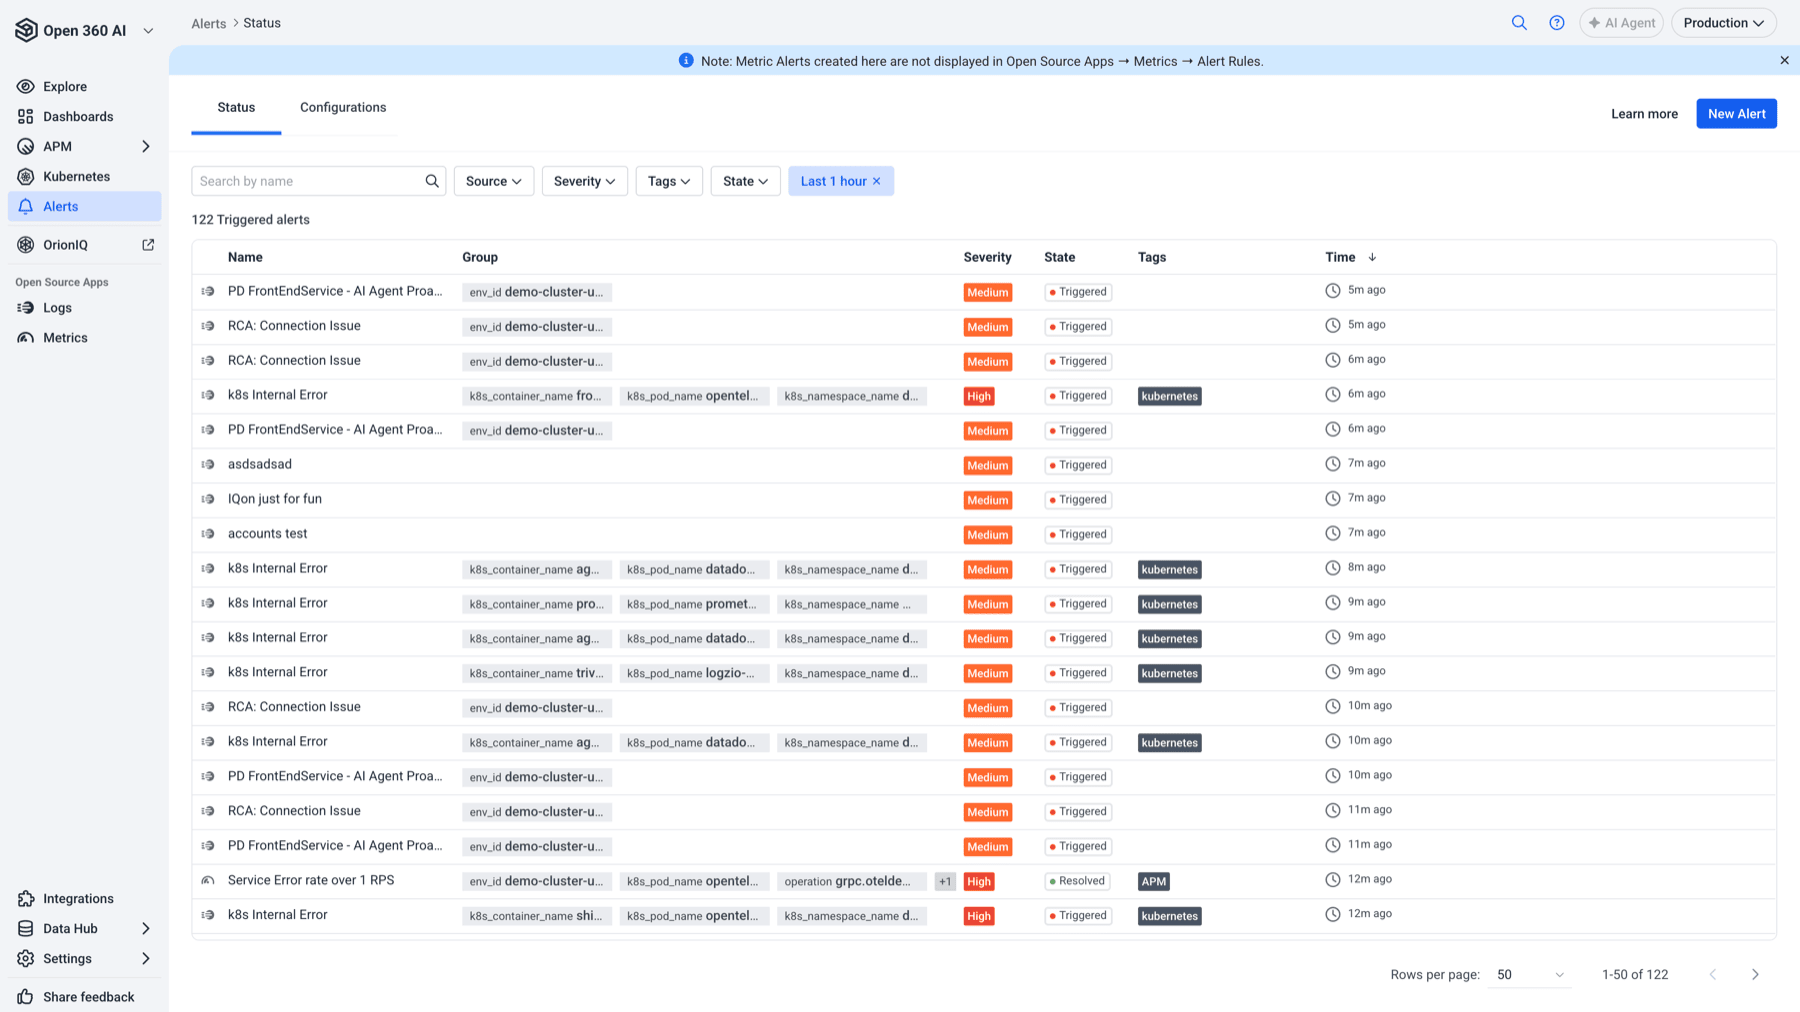The height and width of the screenshot is (1012, 1800).
Task: Expand the Data Hub sidebar submenu
Action: coord(146,929)
